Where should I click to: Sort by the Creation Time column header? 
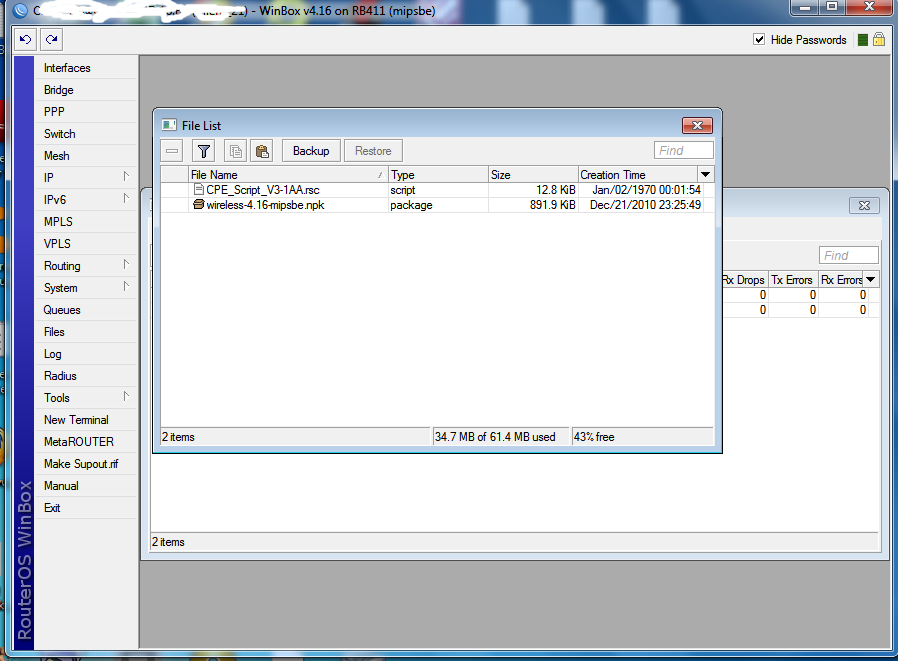tap(638, 175)
